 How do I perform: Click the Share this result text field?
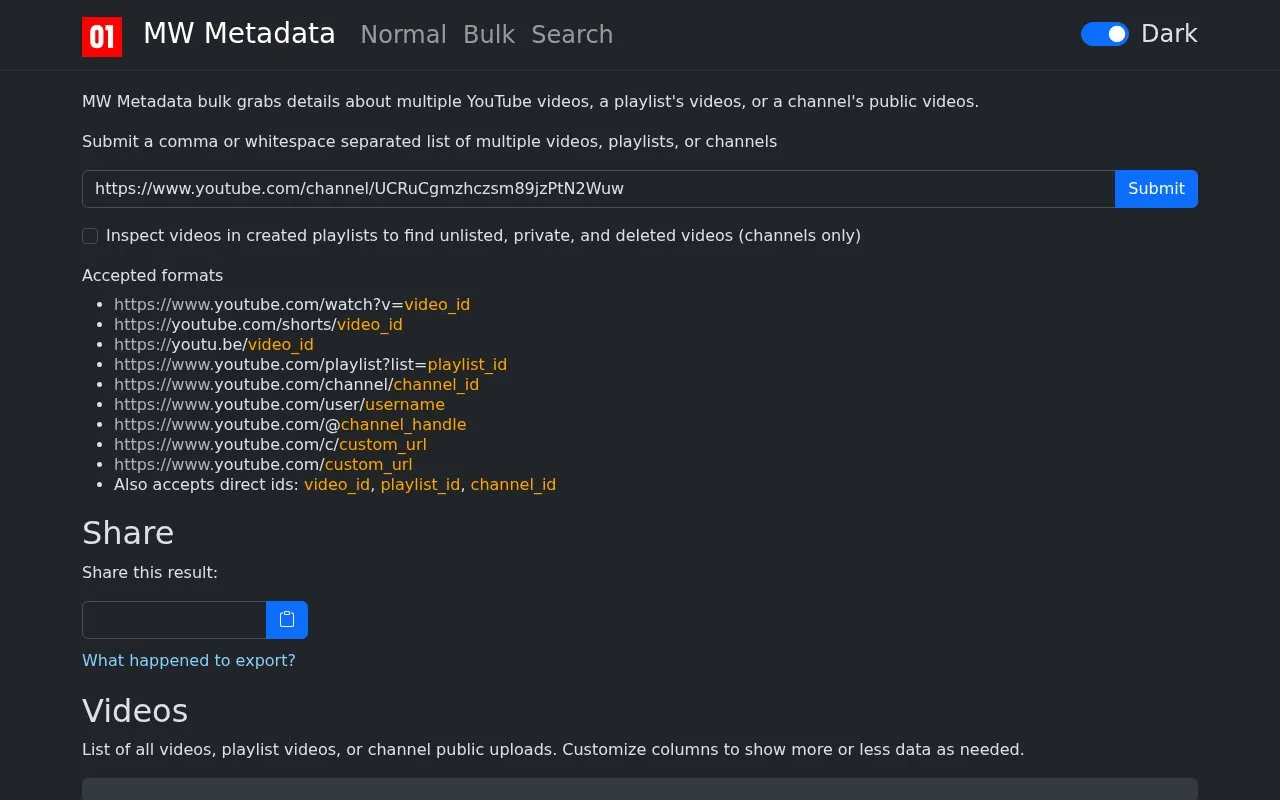(x=174, y=620)
